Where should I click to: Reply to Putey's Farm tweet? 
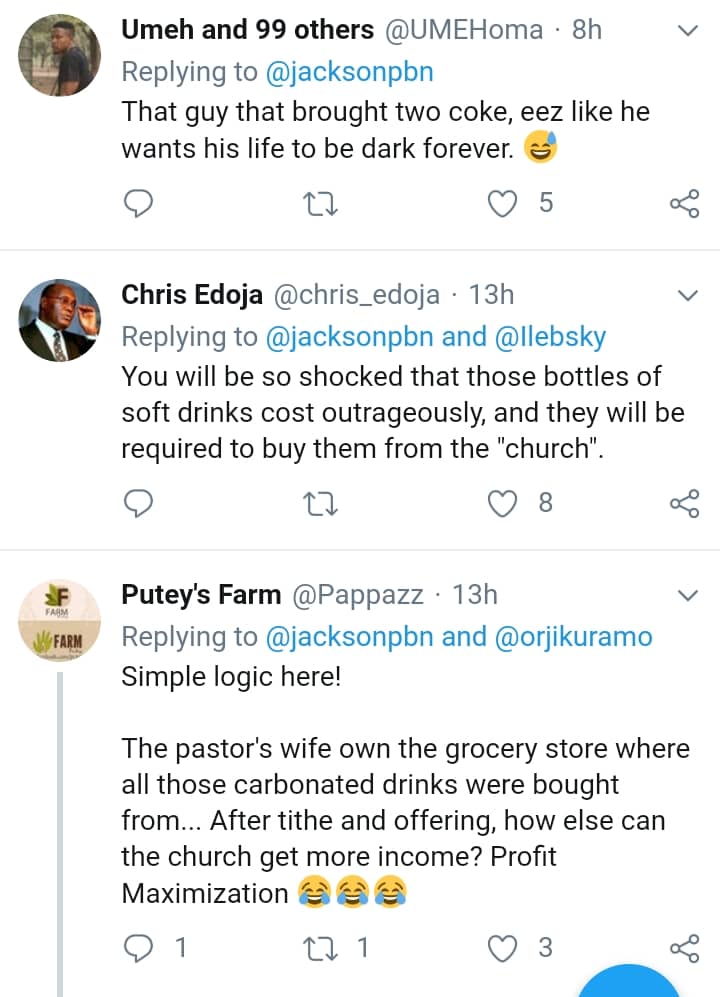[137, 947]
